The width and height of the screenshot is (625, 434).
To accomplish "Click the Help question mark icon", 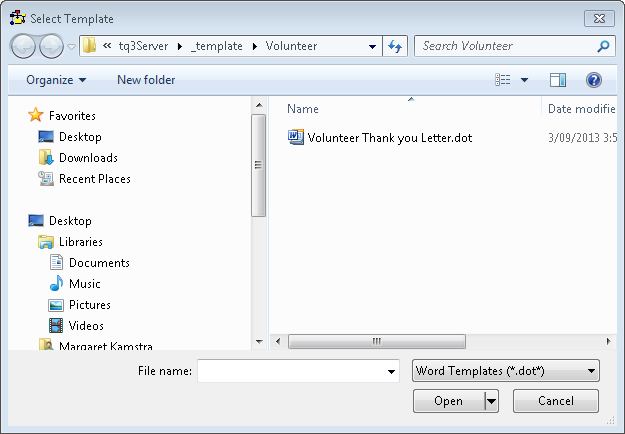I will point(593,80).
